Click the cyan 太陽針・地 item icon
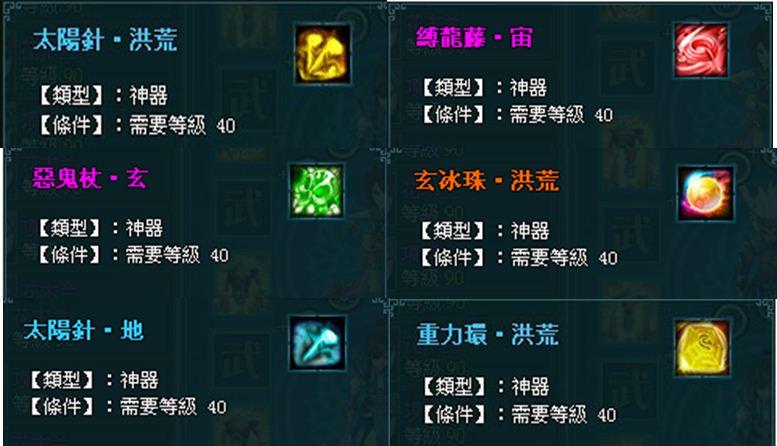Image resolution: width=777 pixels, height=446 pixels. 317,343
